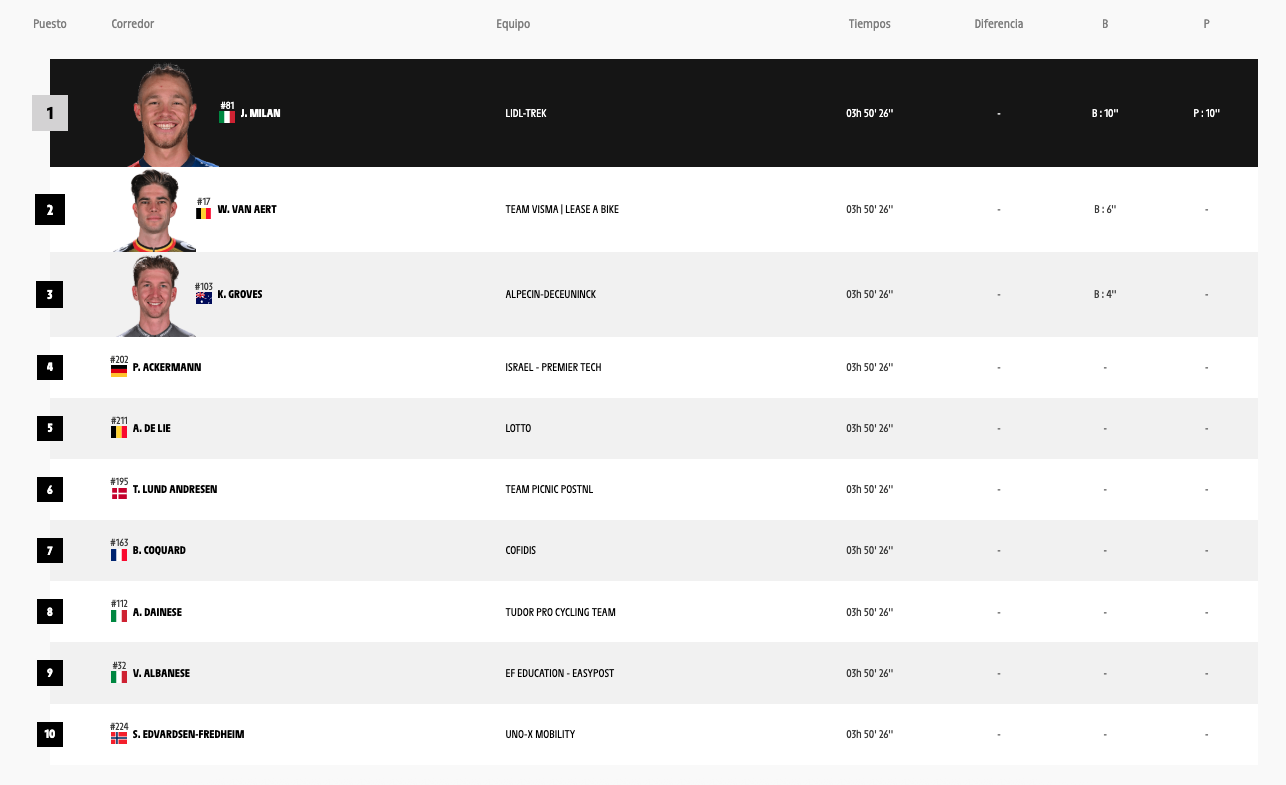The image size is (1286, 785).
Task: Click the Norwegian flag beside S. Edvardsen-Fredheim
Action: pos(119,738)
